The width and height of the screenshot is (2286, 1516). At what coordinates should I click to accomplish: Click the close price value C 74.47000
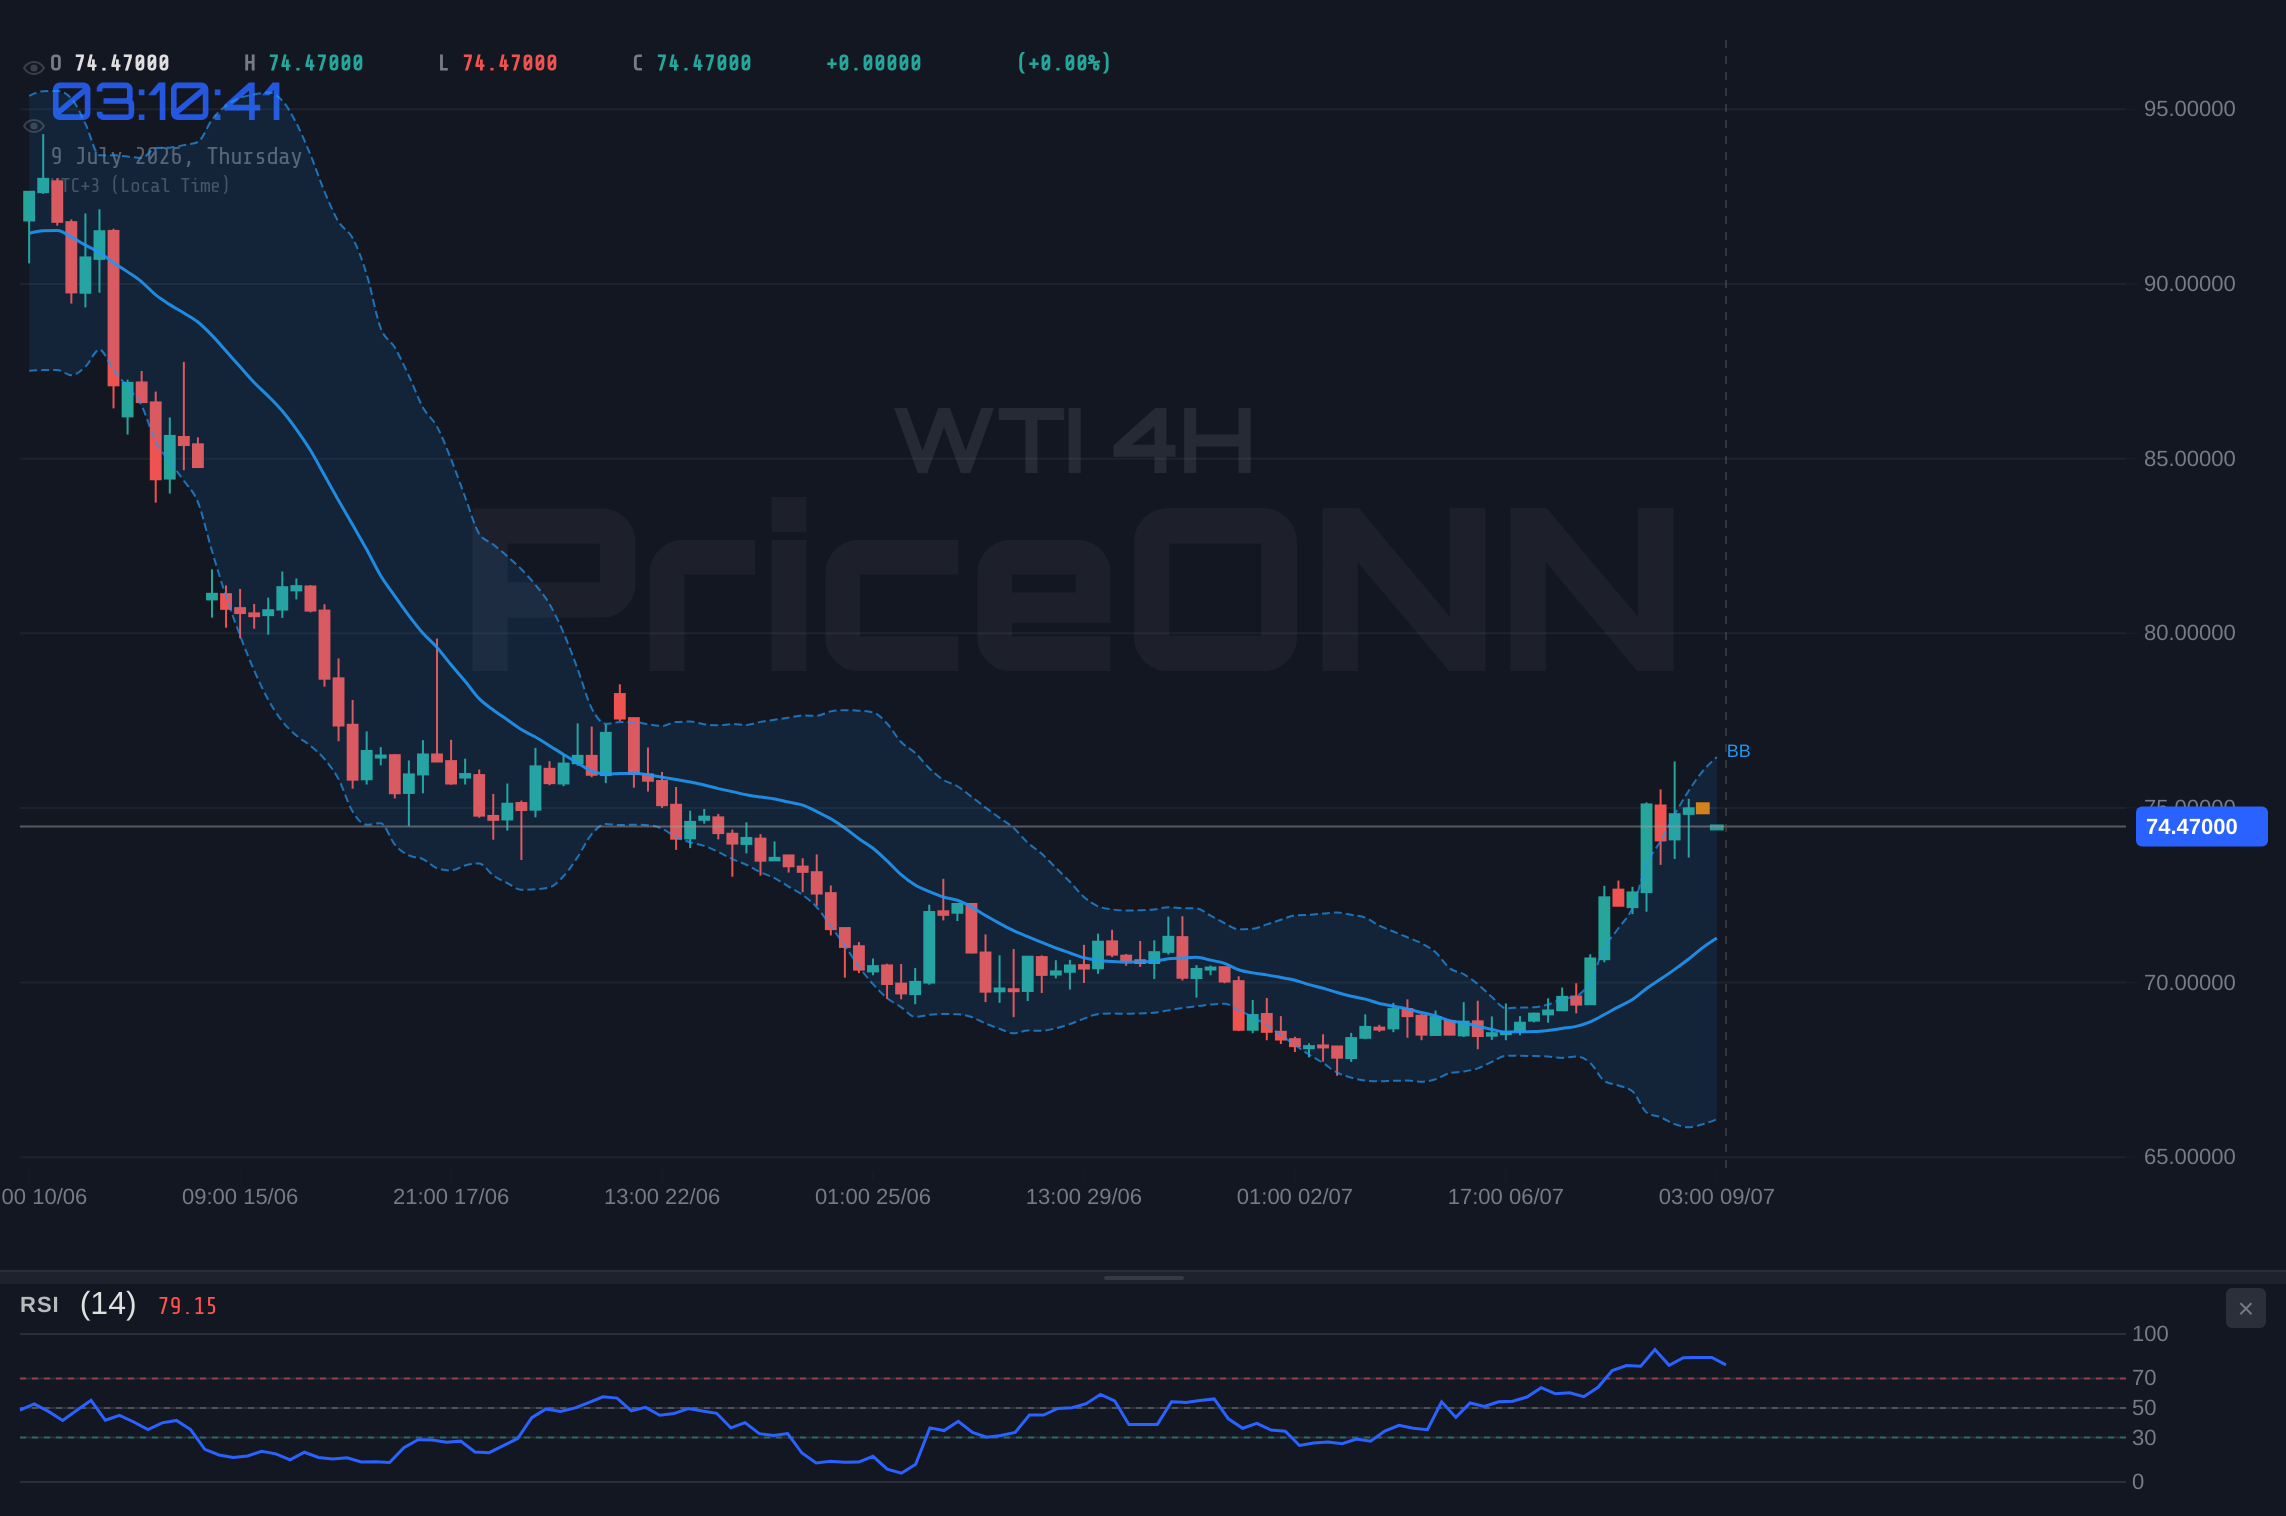[x=692, y=63]
